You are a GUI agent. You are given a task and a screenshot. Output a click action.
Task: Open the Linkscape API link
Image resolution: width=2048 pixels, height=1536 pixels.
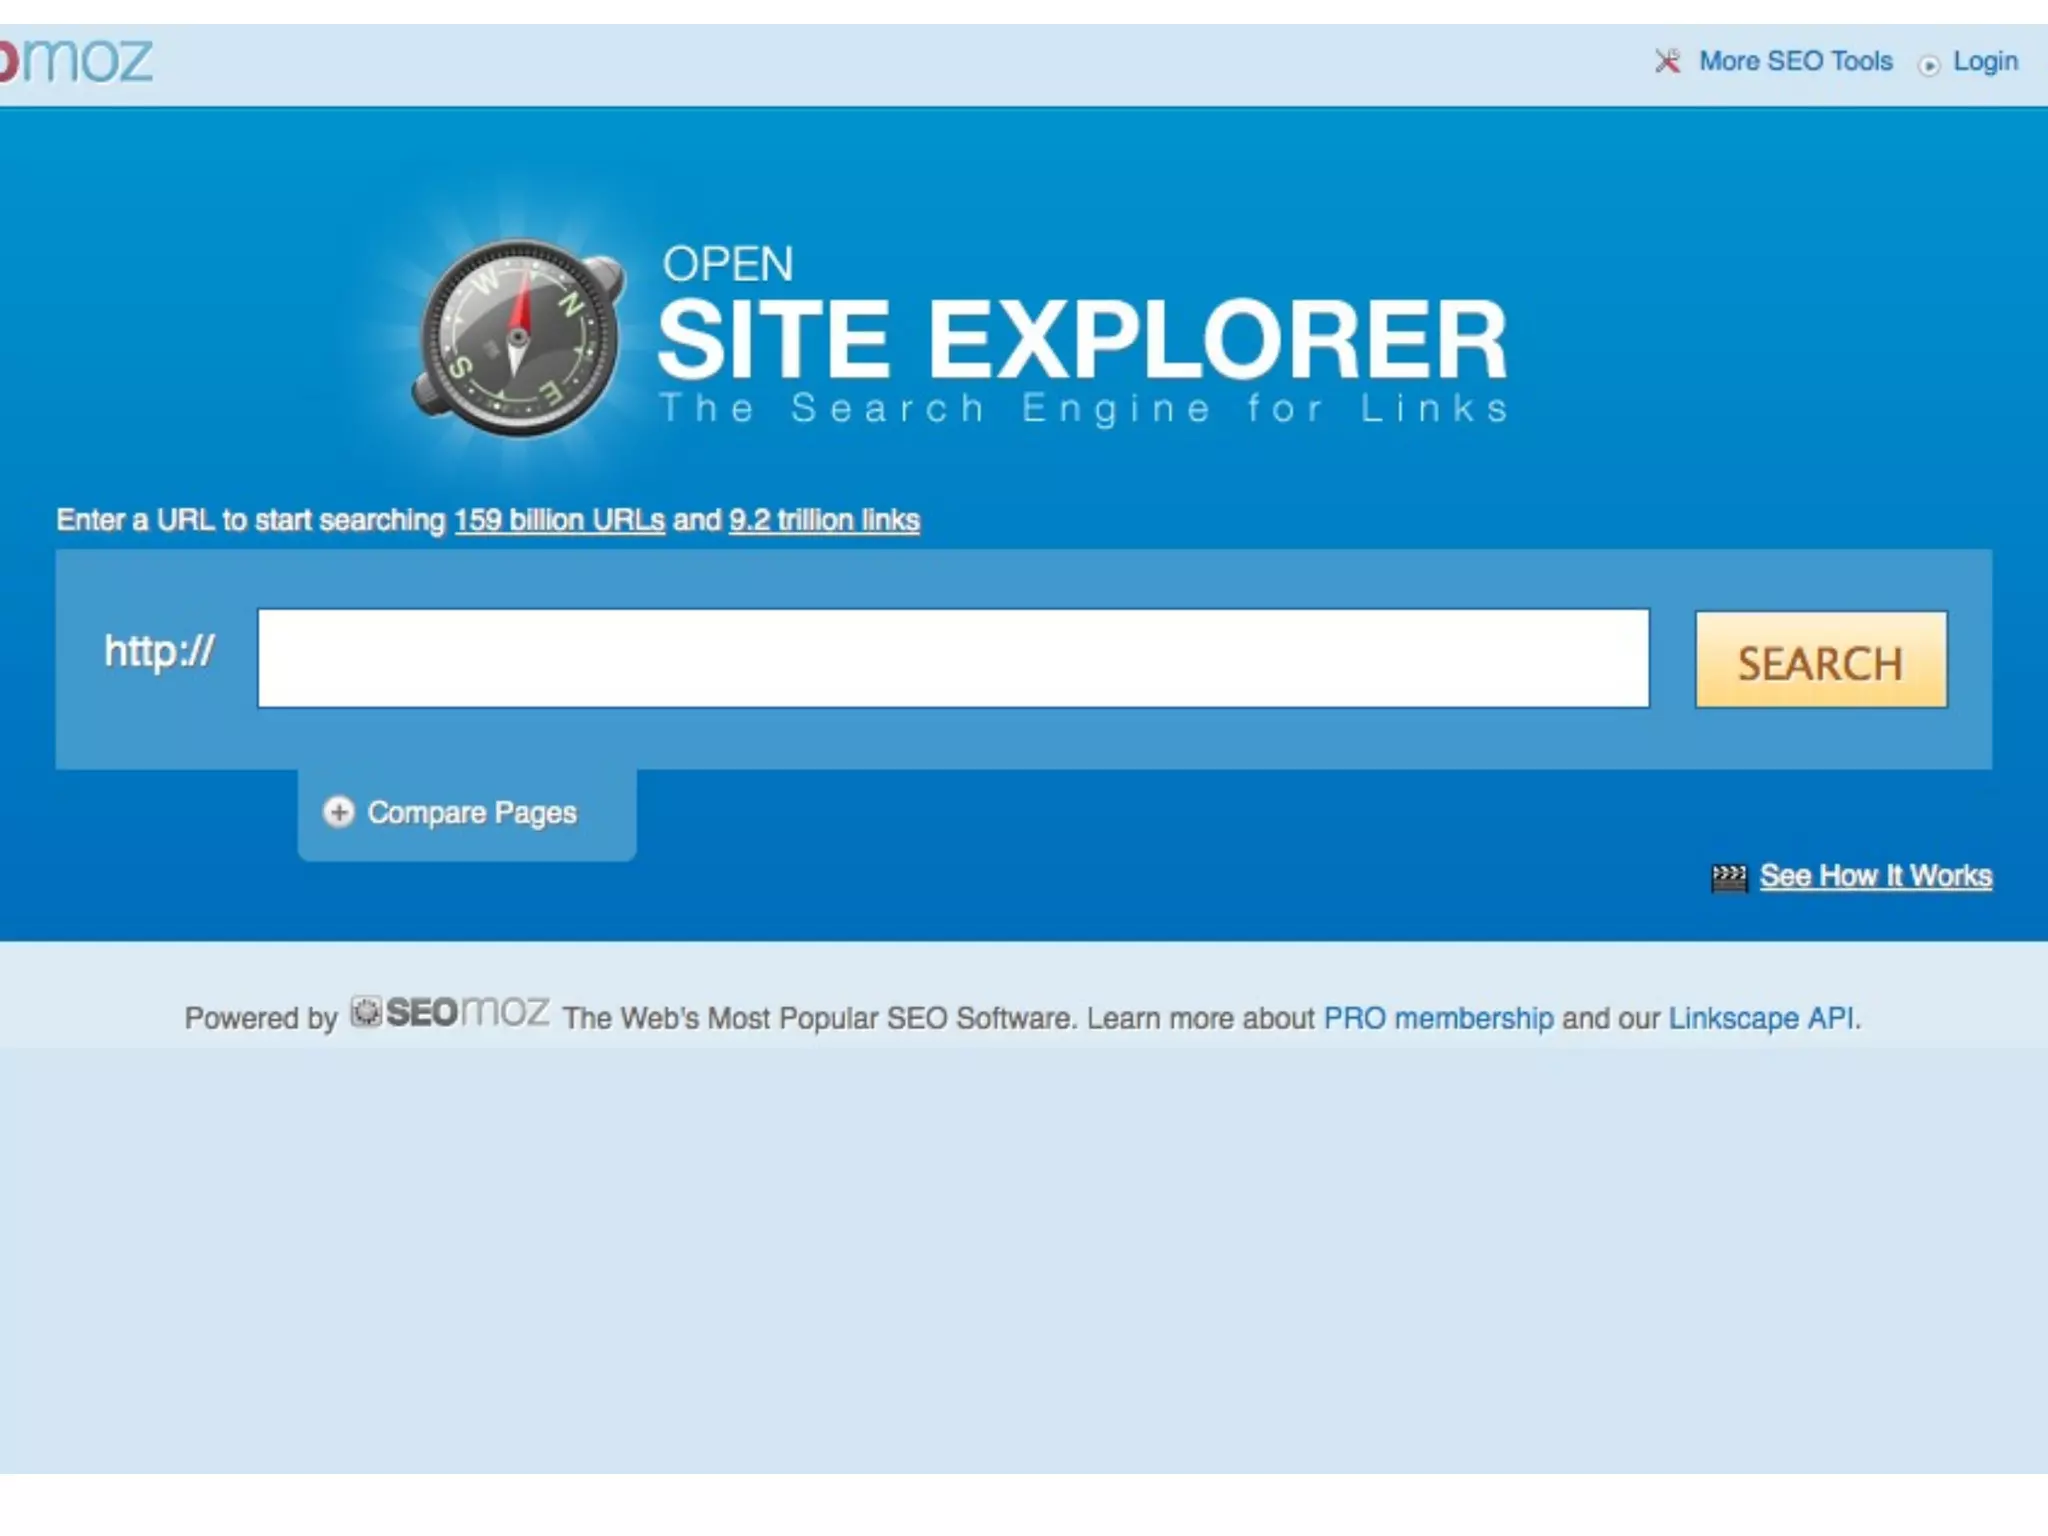[1761, 1019]
